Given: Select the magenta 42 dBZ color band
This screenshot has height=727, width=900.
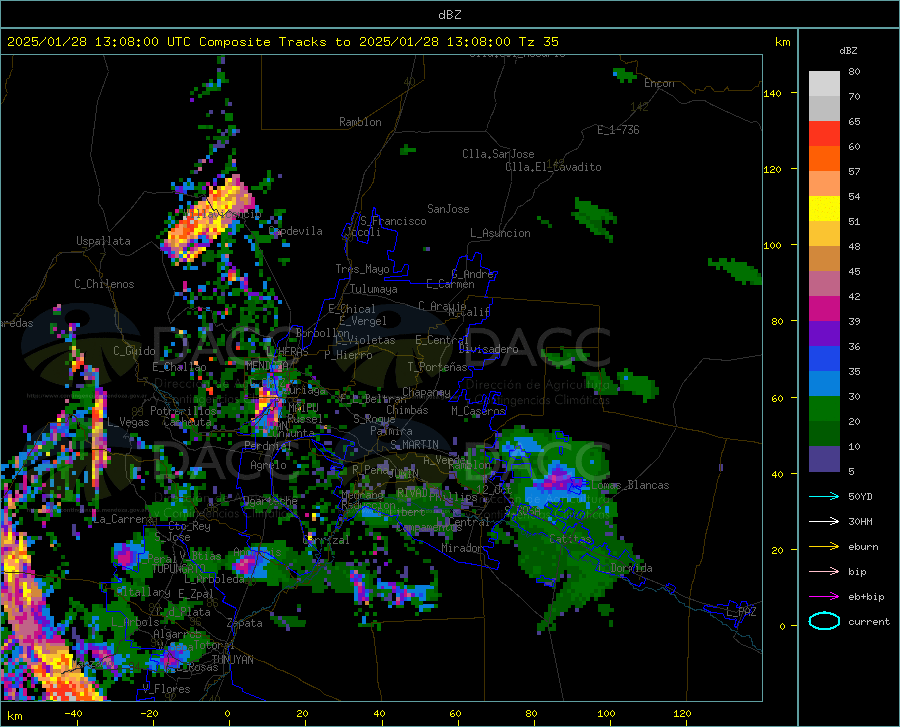Looking at the screenshot, I should pyautogui.click(x=824, y=309).
